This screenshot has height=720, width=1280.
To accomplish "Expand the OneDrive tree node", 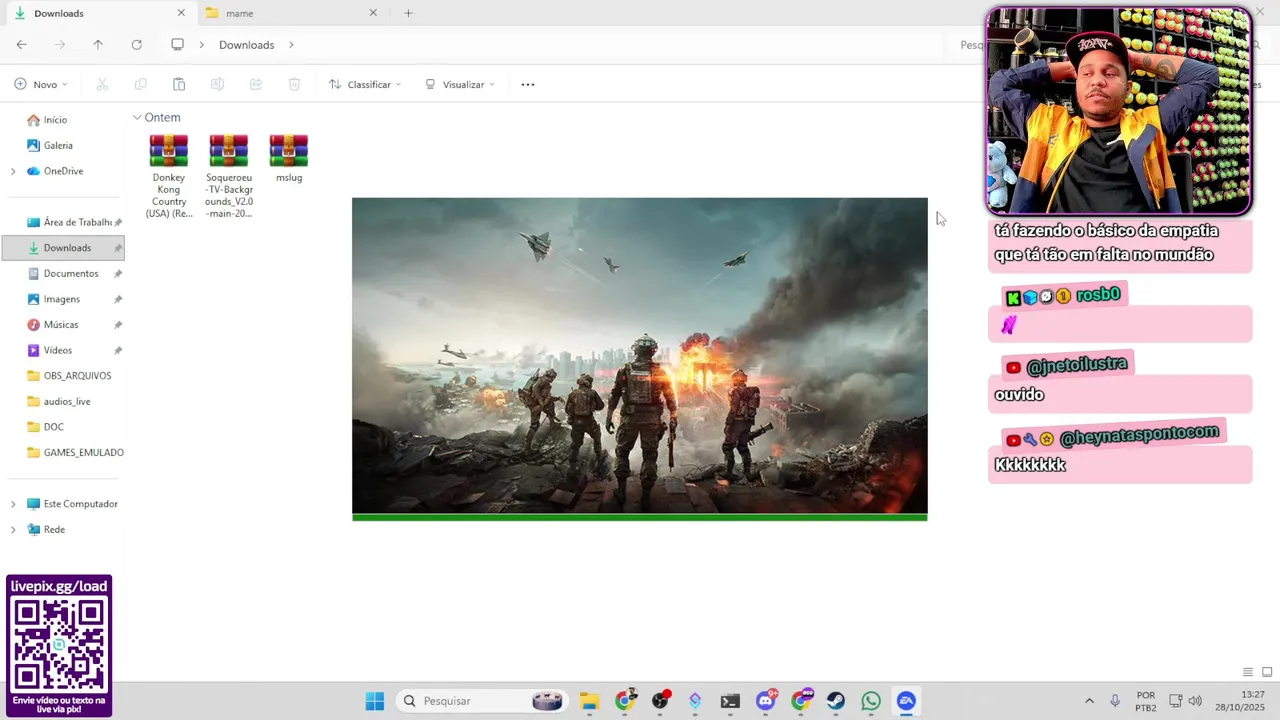I will [13, 171].
